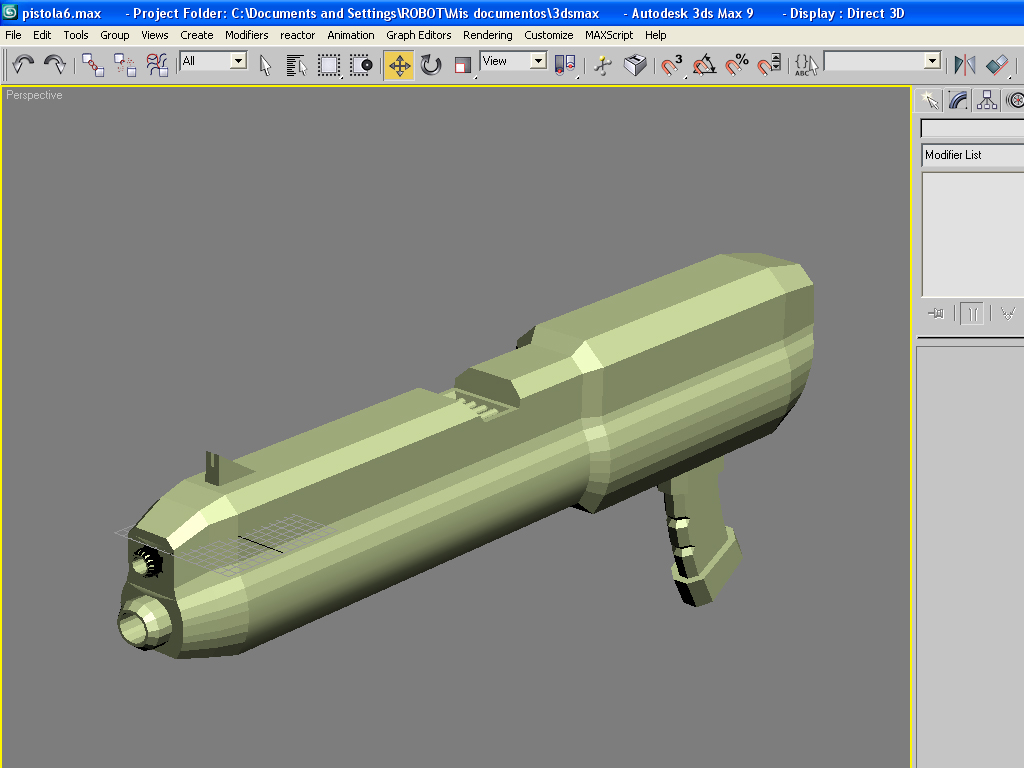The height and width of the screenshot is (768, 1024).
Task: Click the Align tool icon
Action: [997, 65]
